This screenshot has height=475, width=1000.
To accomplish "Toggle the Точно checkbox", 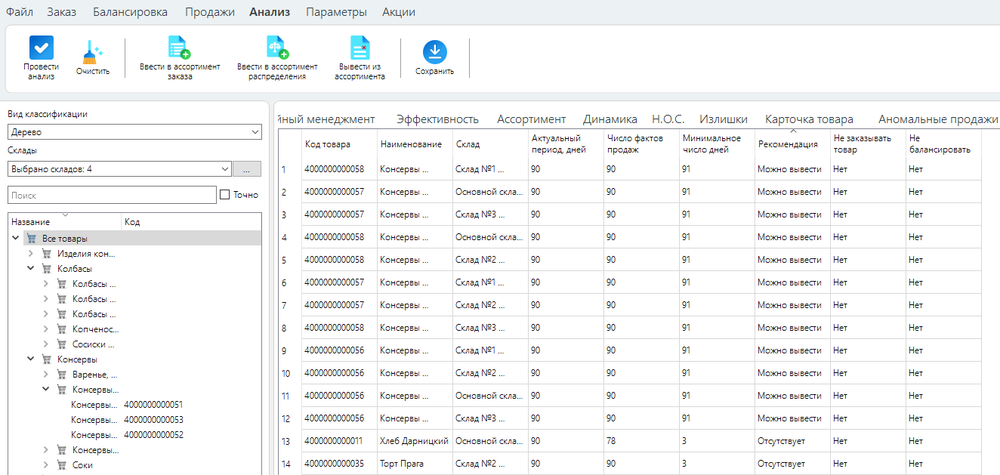I will click(x=224, y=195).
